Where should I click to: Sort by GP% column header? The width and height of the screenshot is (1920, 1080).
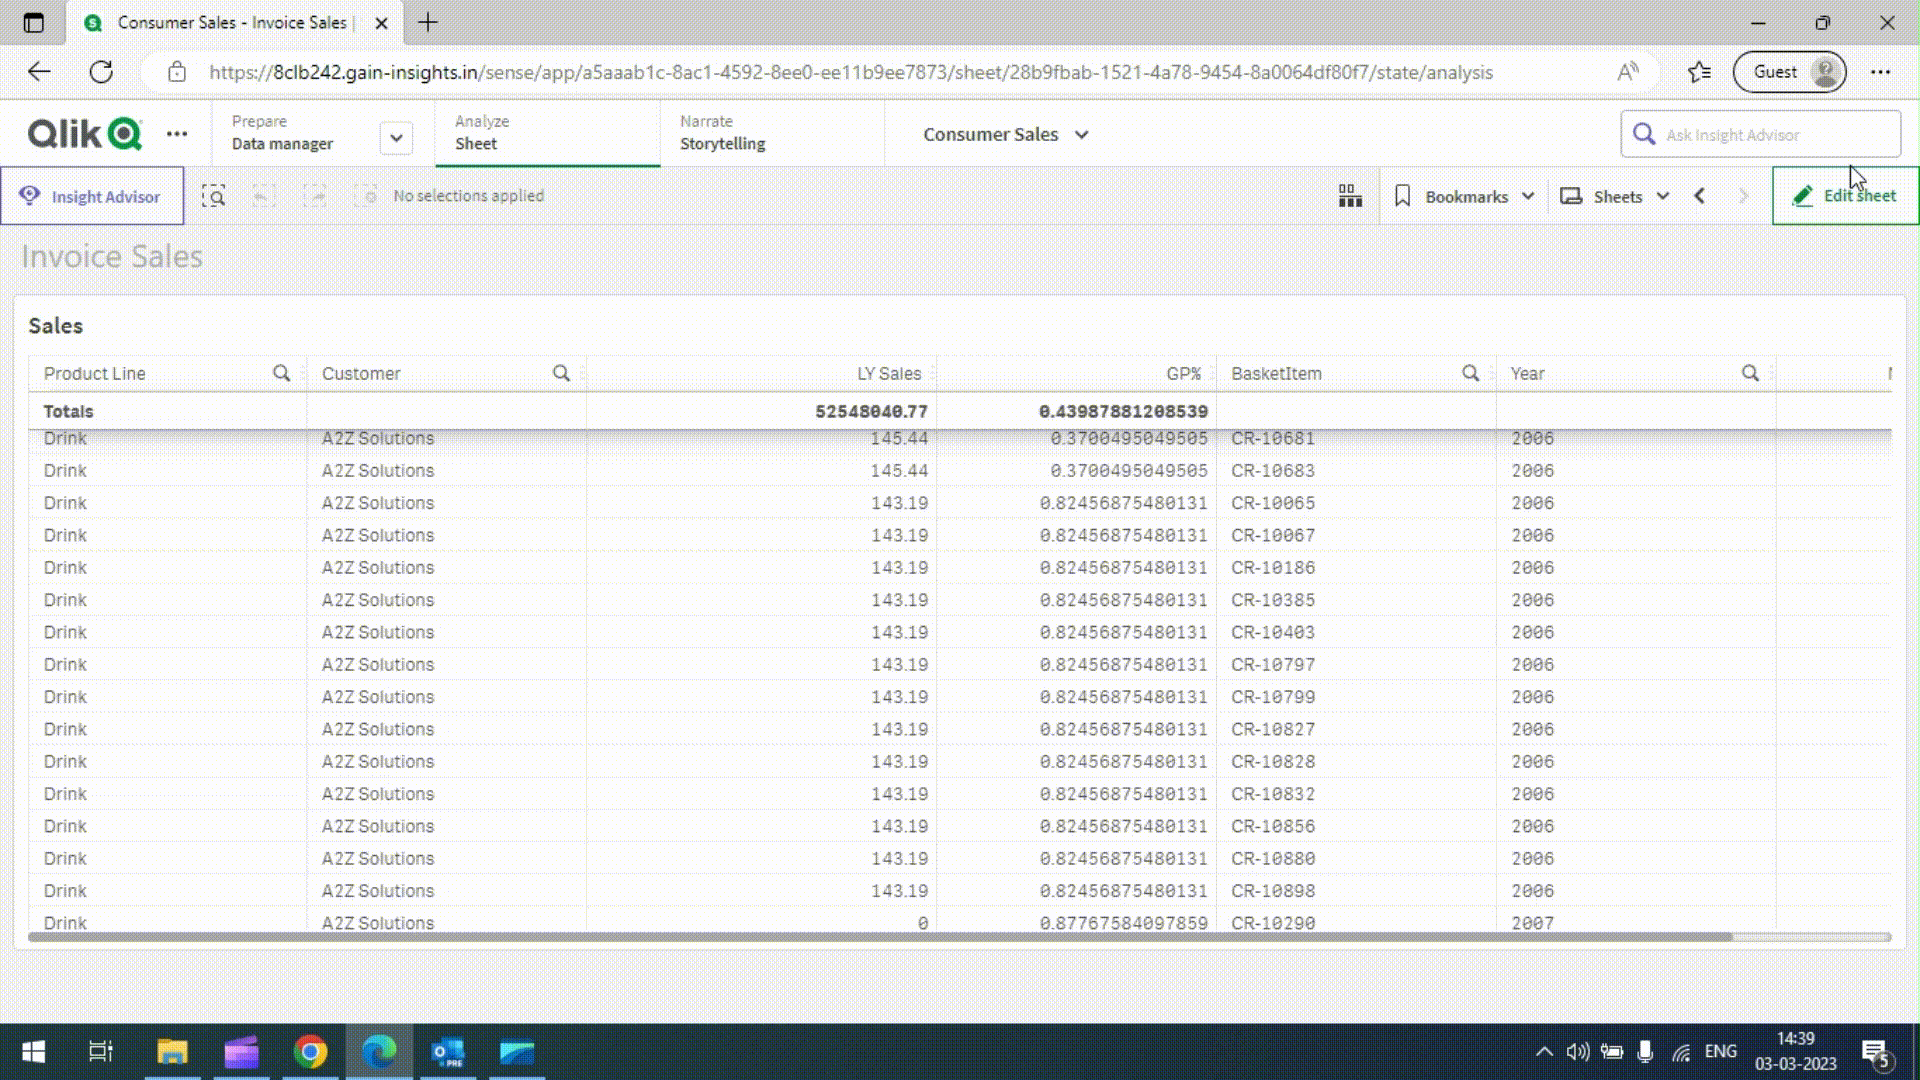pyautogui.click(x=1183, y=373)
